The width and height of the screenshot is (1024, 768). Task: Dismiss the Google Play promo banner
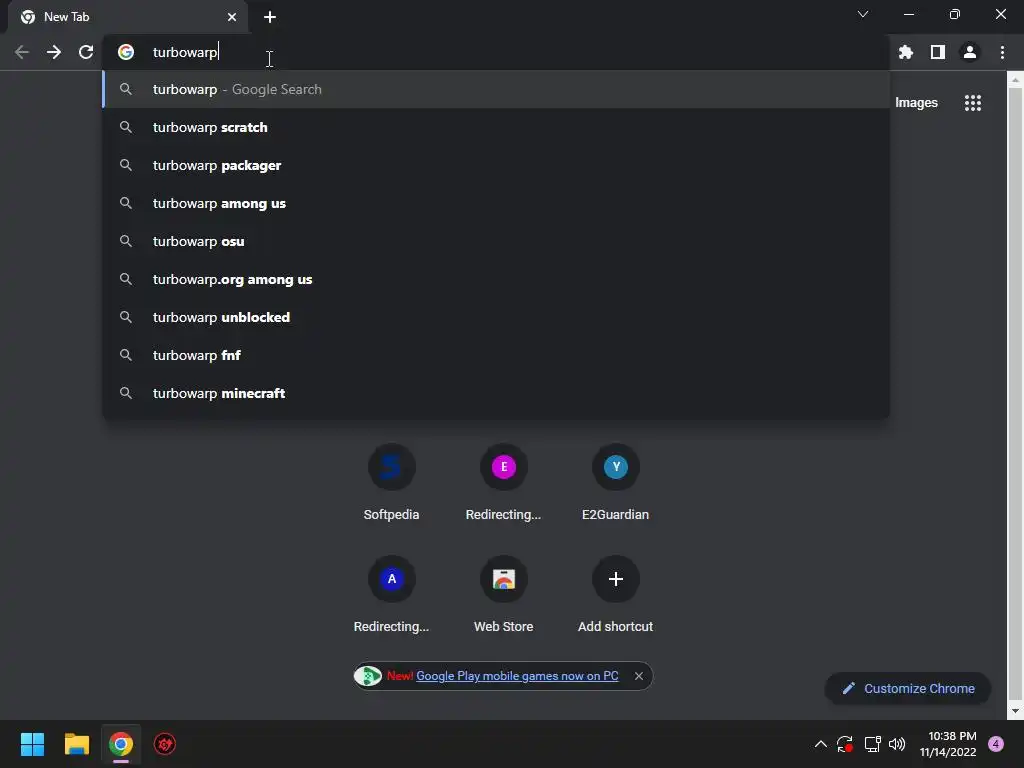(639, 676)
